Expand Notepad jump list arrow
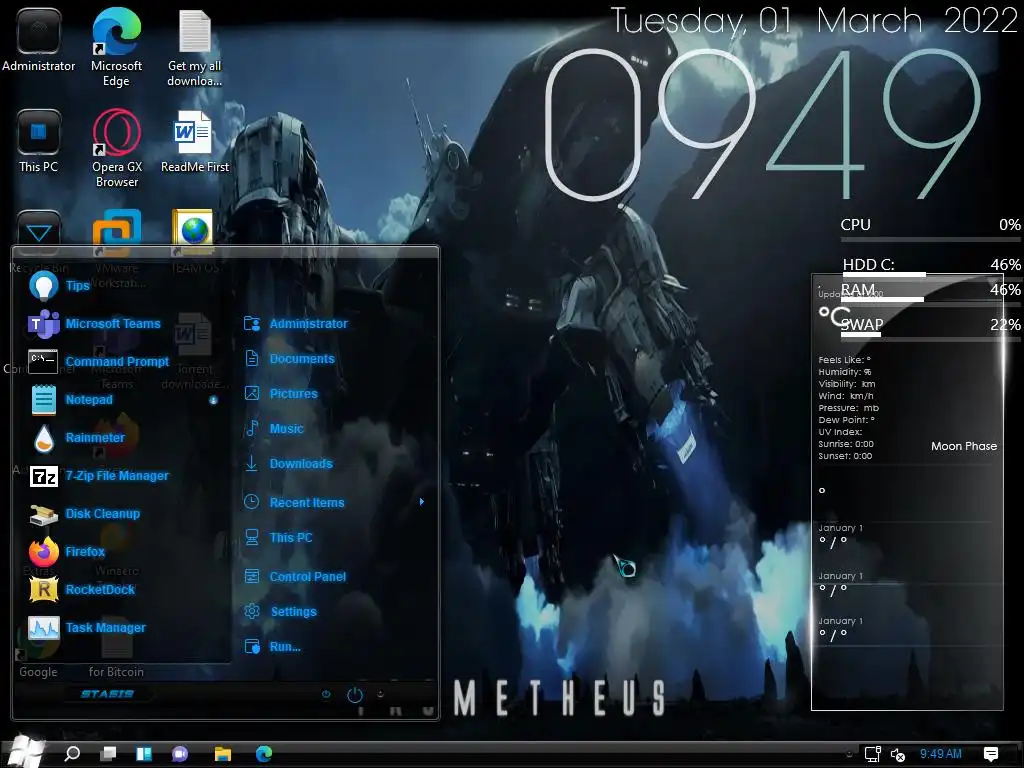Screen dimensions: 1024x768 click(213, 400)
